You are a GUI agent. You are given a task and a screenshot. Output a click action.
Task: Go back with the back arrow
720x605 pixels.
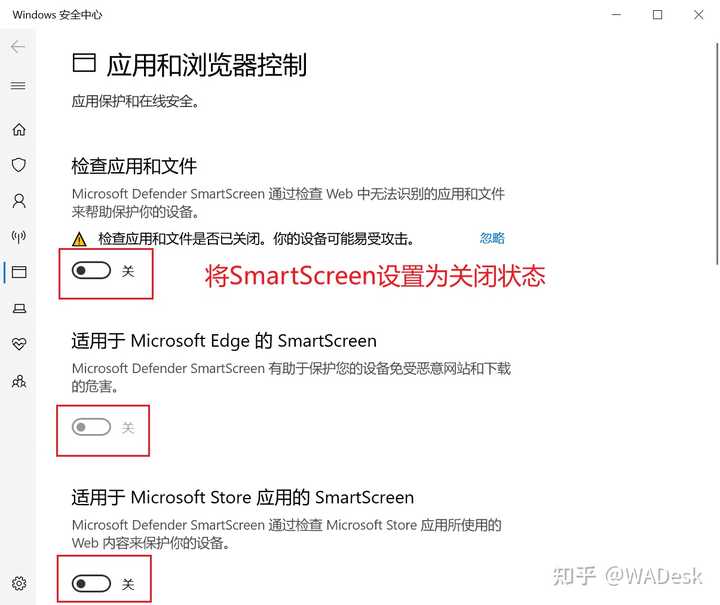click(x=18, y=46)
